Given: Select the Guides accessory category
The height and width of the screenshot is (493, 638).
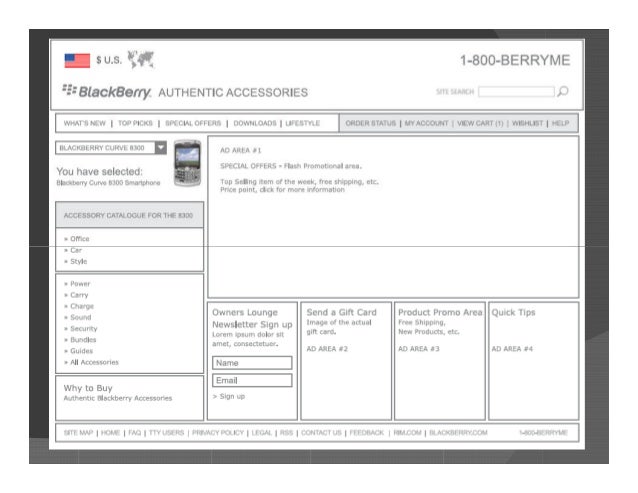Looking at the screenshot, I should (x=81, y=351).
